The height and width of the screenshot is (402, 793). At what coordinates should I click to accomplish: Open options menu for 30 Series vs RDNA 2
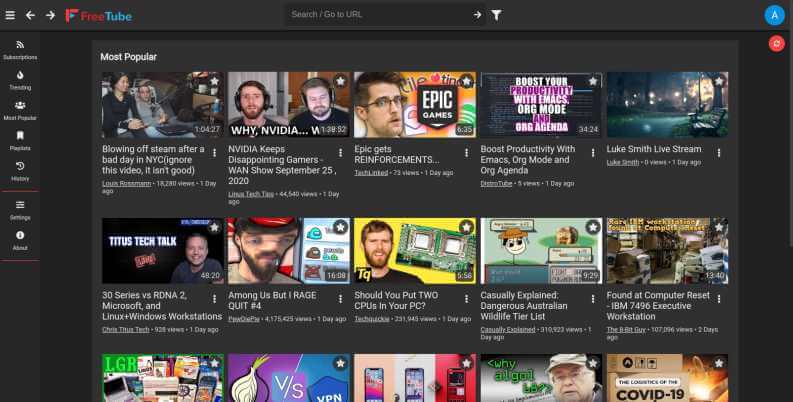tap(214, 299)
